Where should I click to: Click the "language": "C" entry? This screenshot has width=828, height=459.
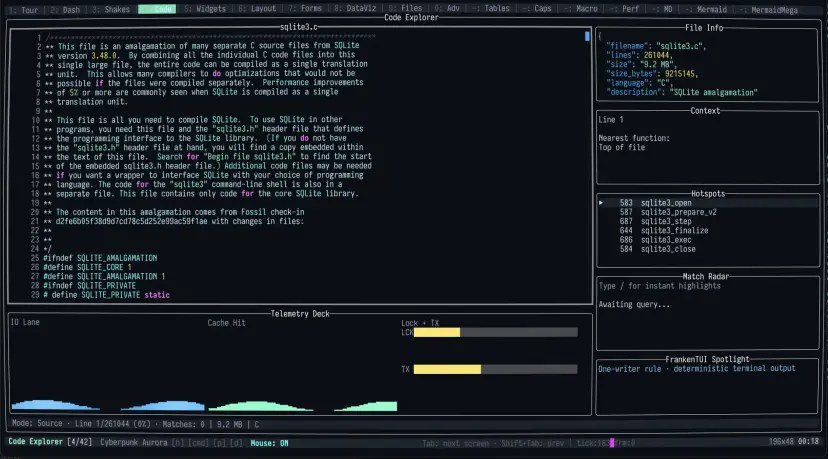(639, 83)
